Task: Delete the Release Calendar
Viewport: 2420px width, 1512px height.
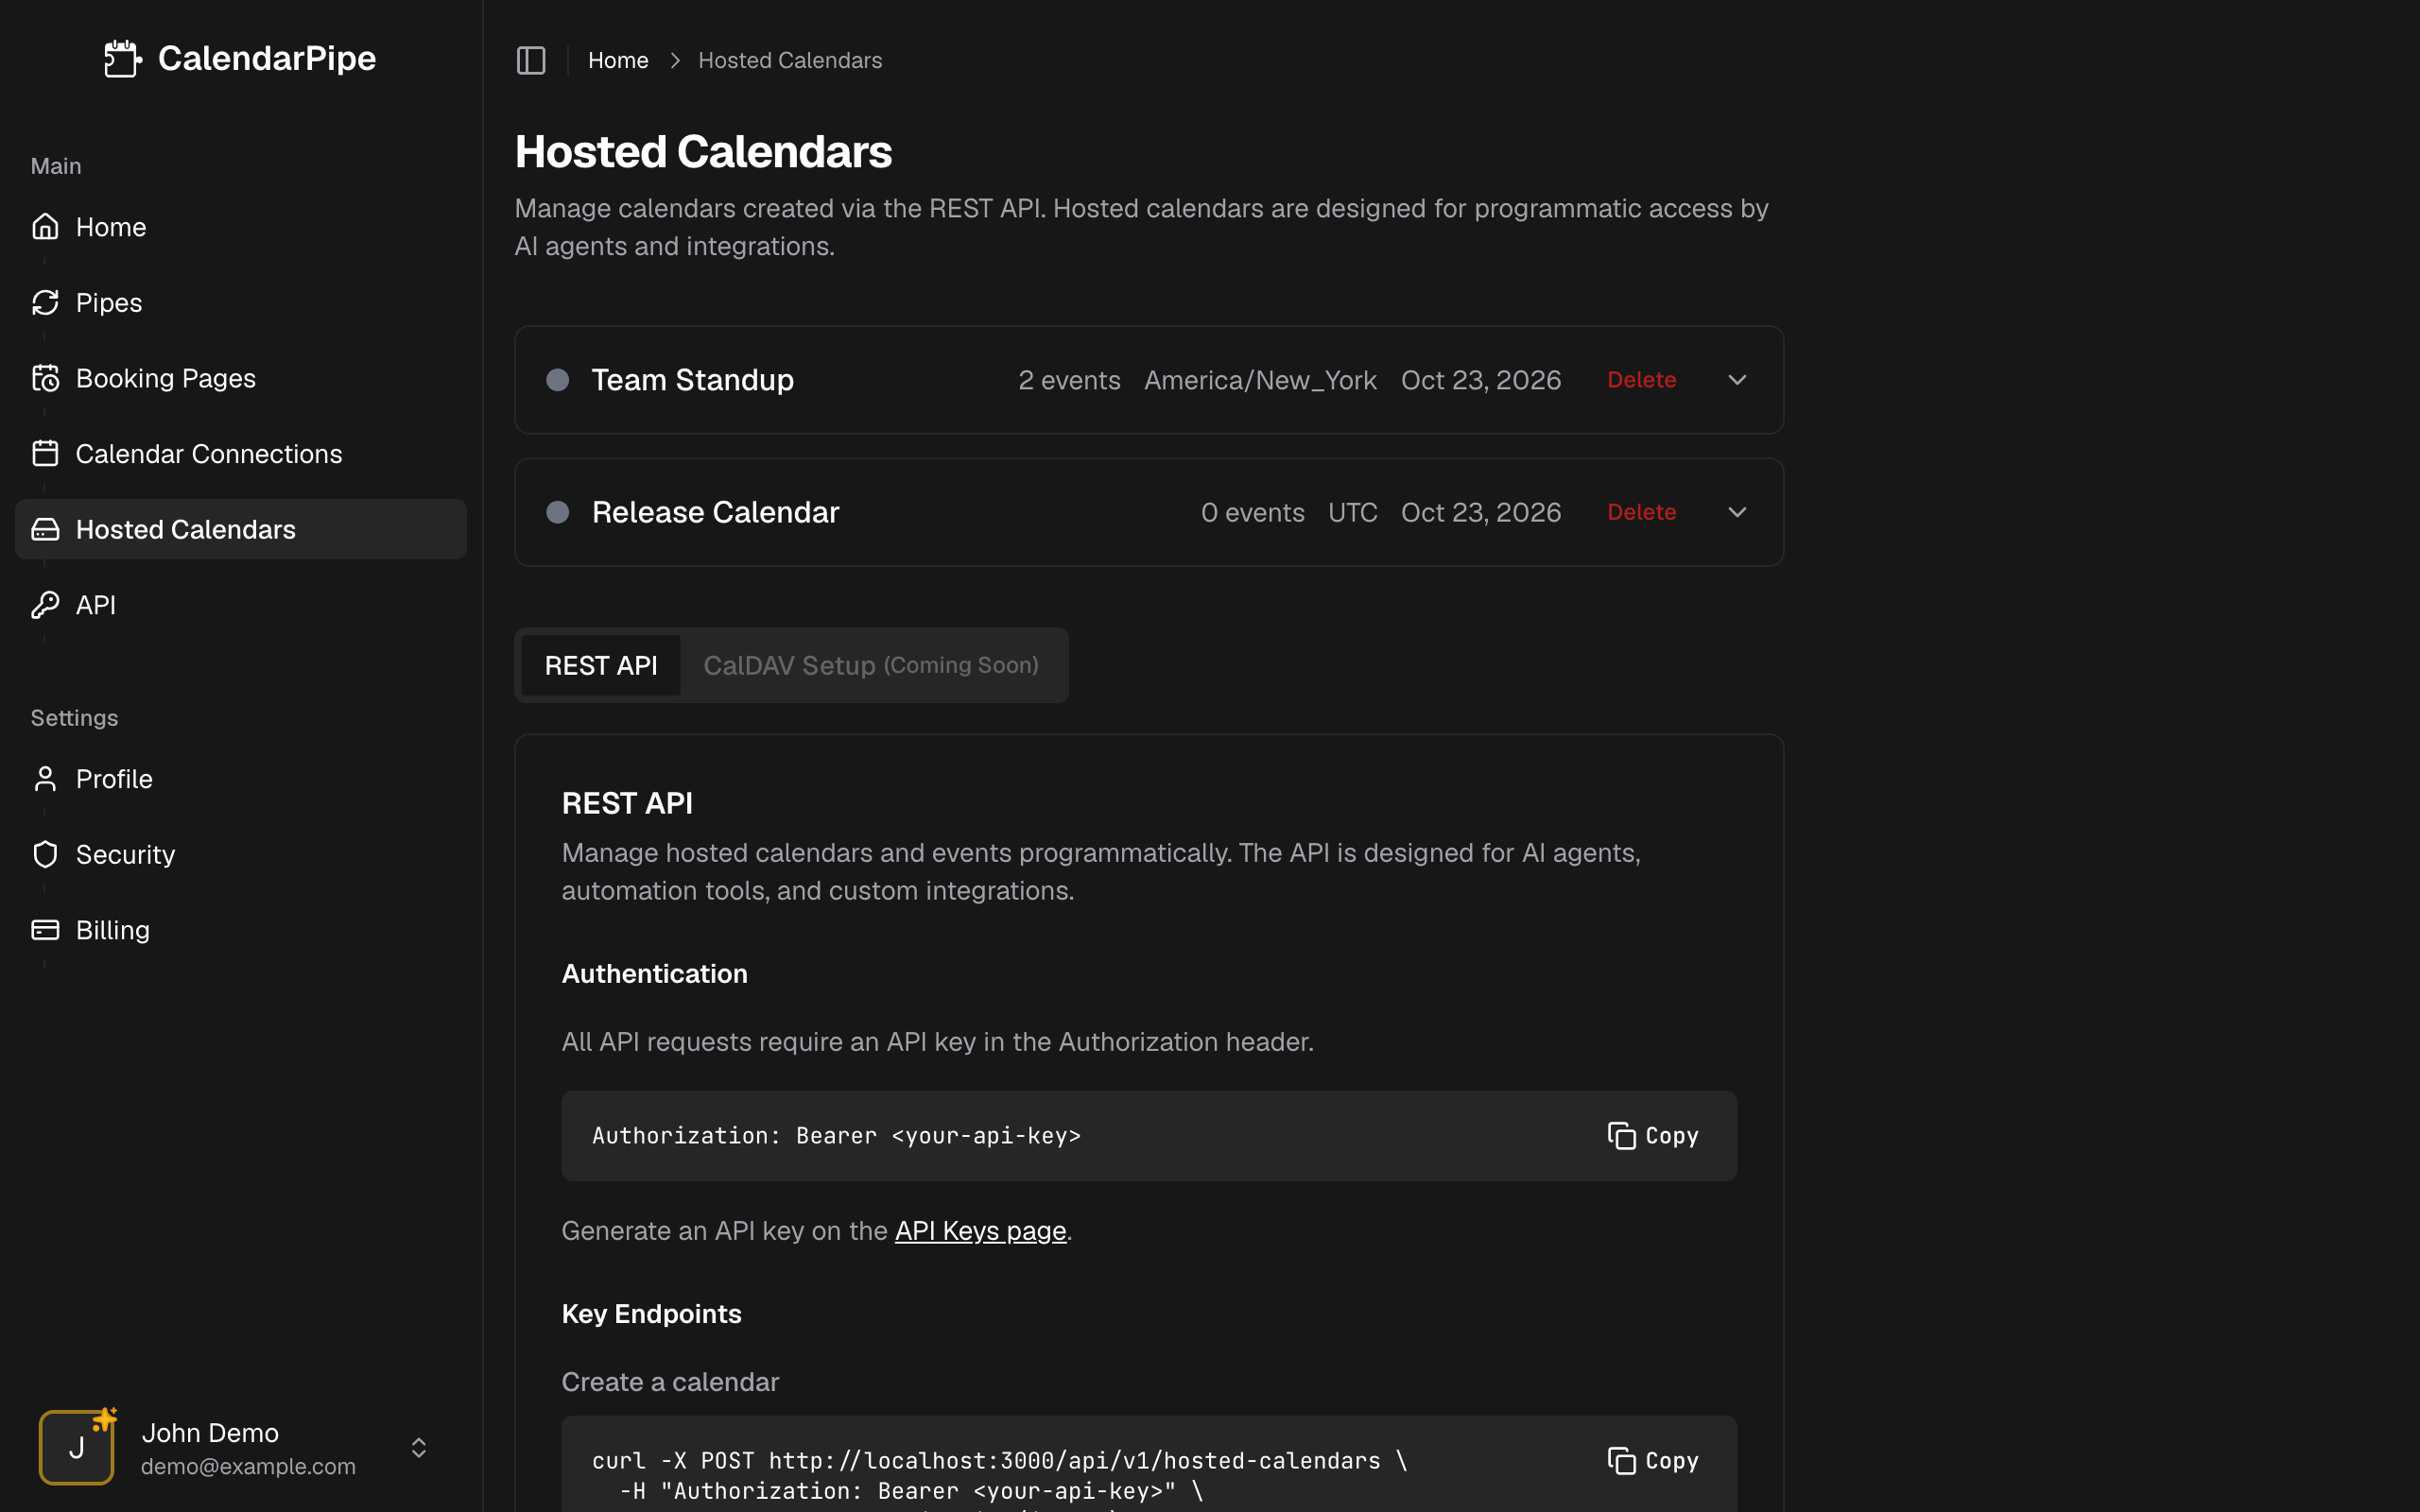Action: (x=1641, y=512)
